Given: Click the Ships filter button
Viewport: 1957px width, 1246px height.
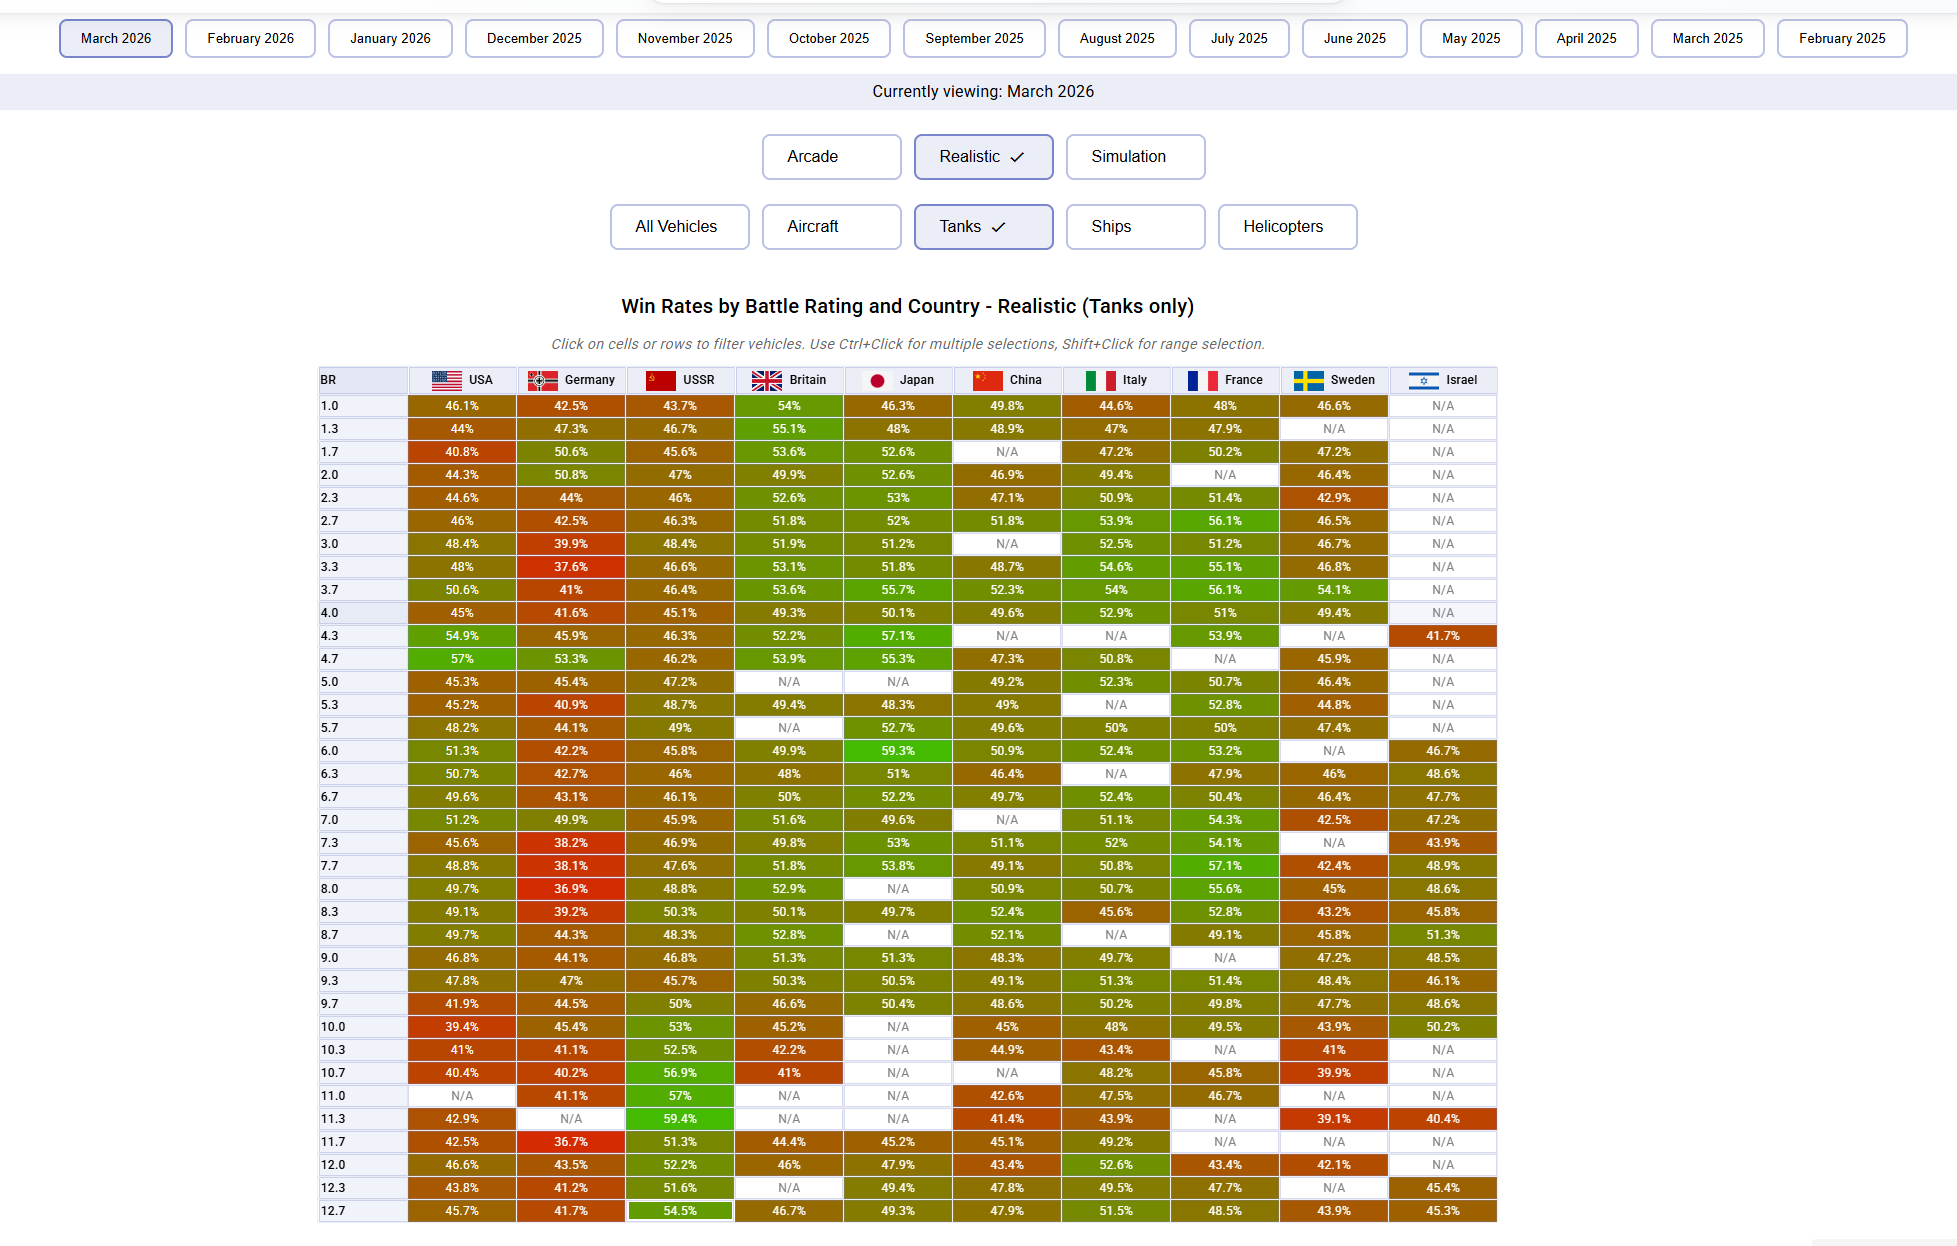Looking at the screenshot, I should point(1135,227).
